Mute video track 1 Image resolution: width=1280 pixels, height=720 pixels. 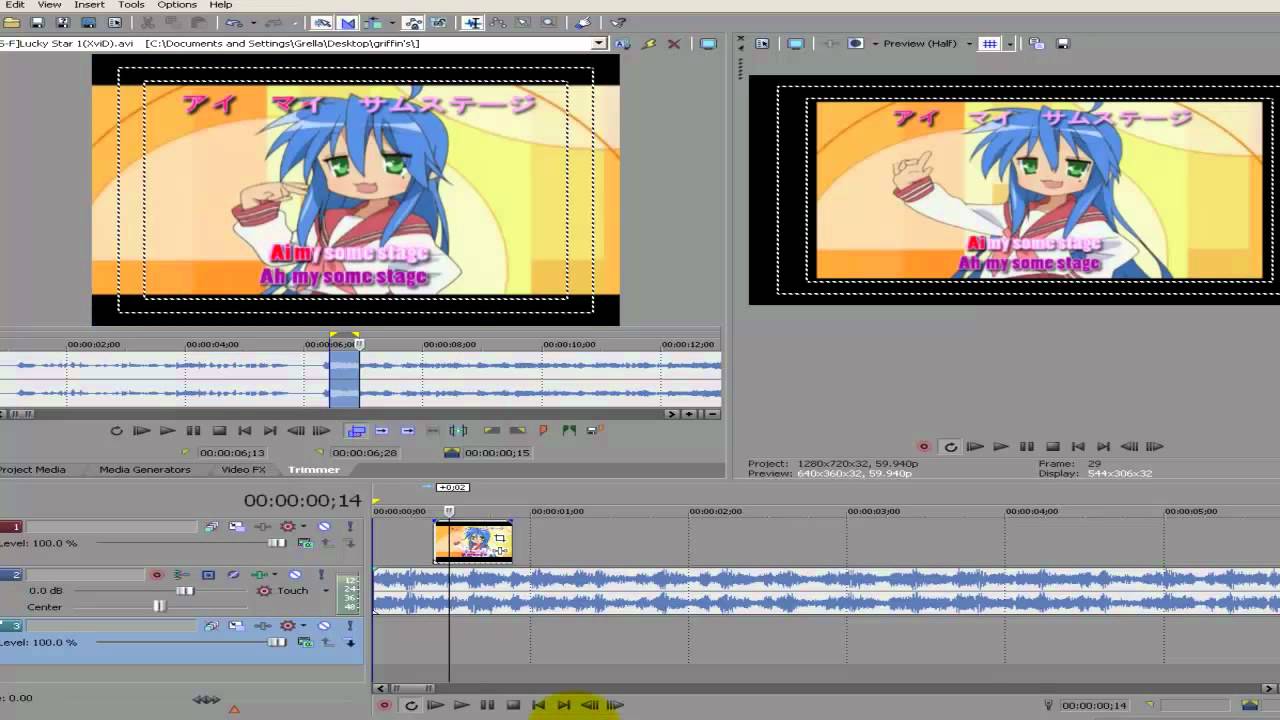pyautogui.click(x=324, y=527)
